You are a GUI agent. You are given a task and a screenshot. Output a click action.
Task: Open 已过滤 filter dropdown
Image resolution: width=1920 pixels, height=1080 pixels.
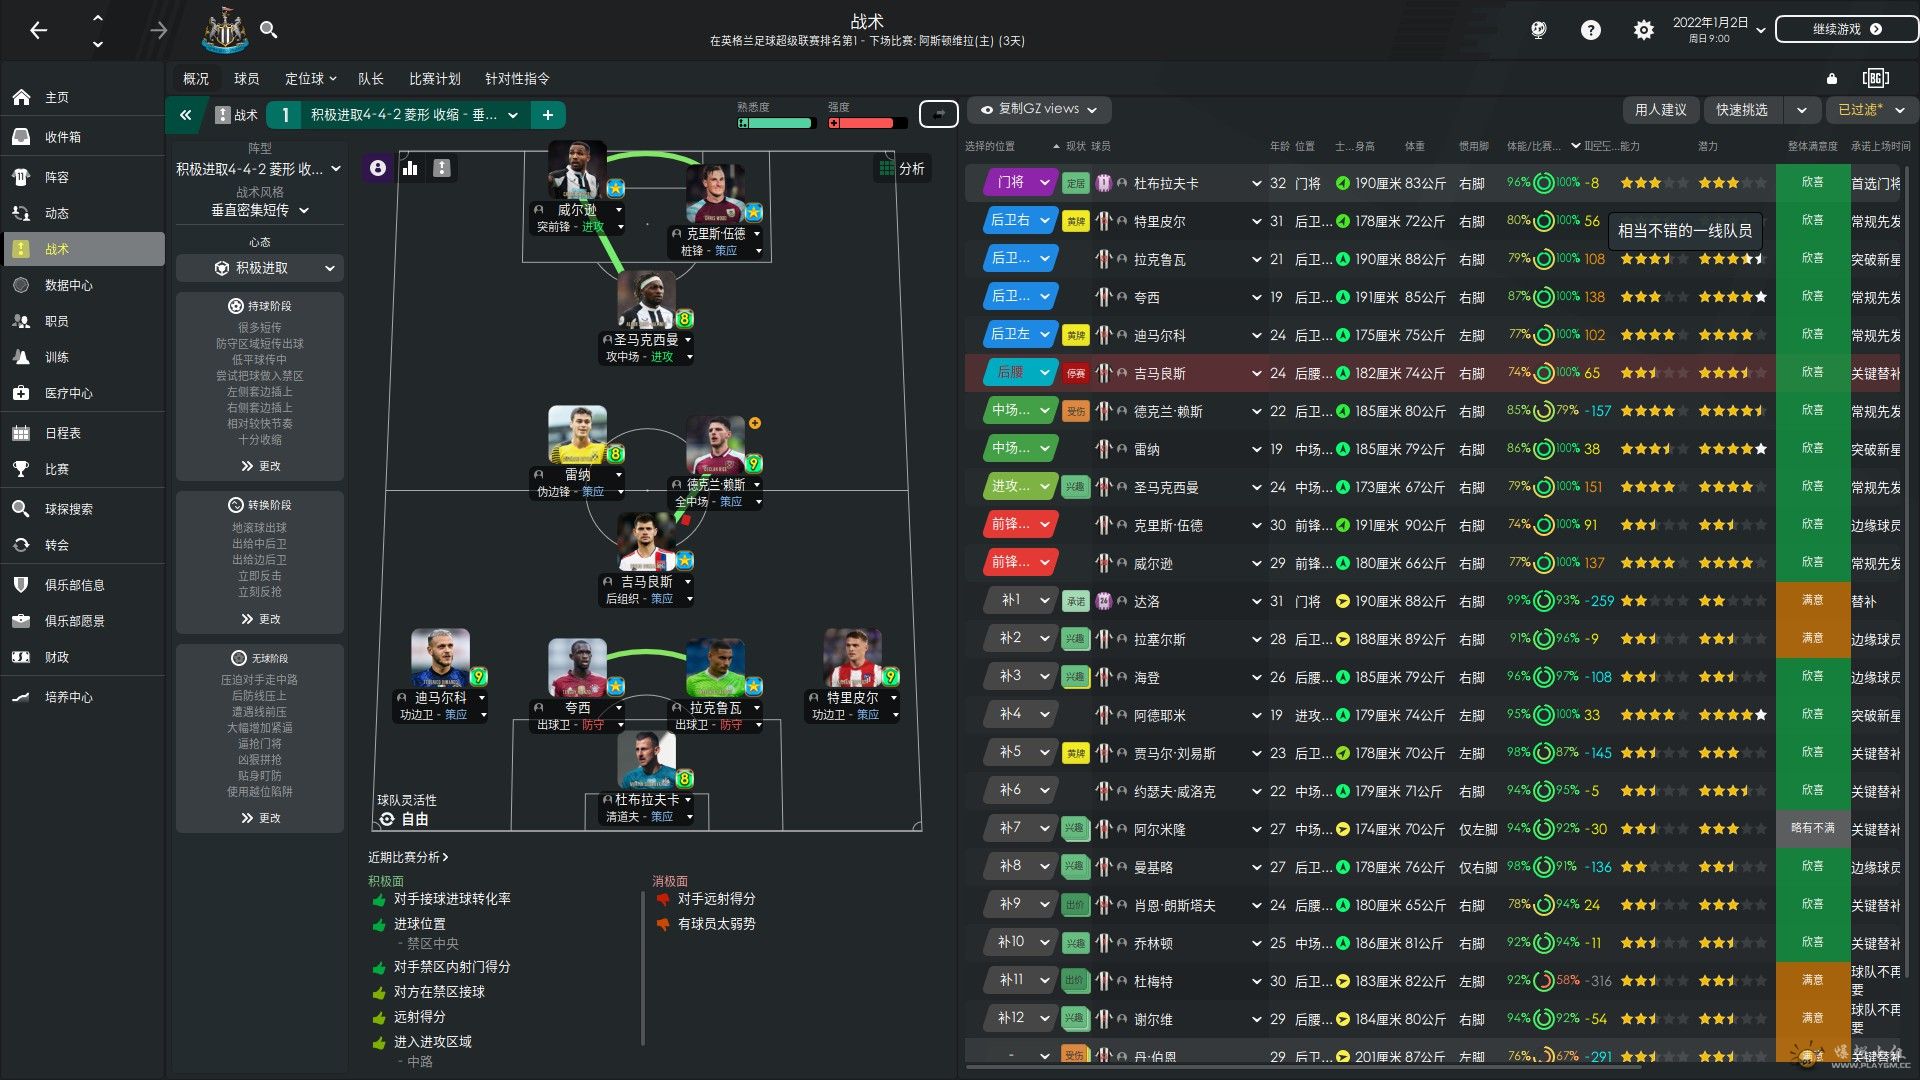pos(1870,110)
